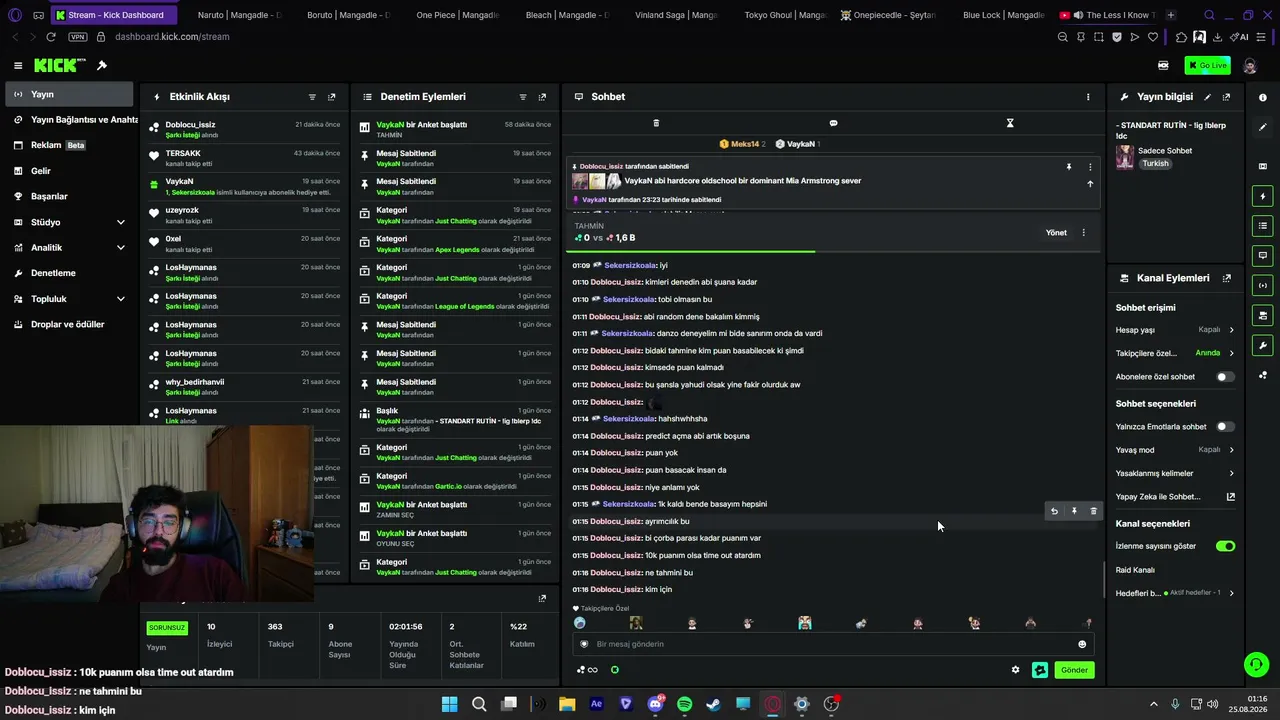1280x720 pixels.
Task: Pop out the Etkinlik Akışı panel
Action: coord(332,97)
